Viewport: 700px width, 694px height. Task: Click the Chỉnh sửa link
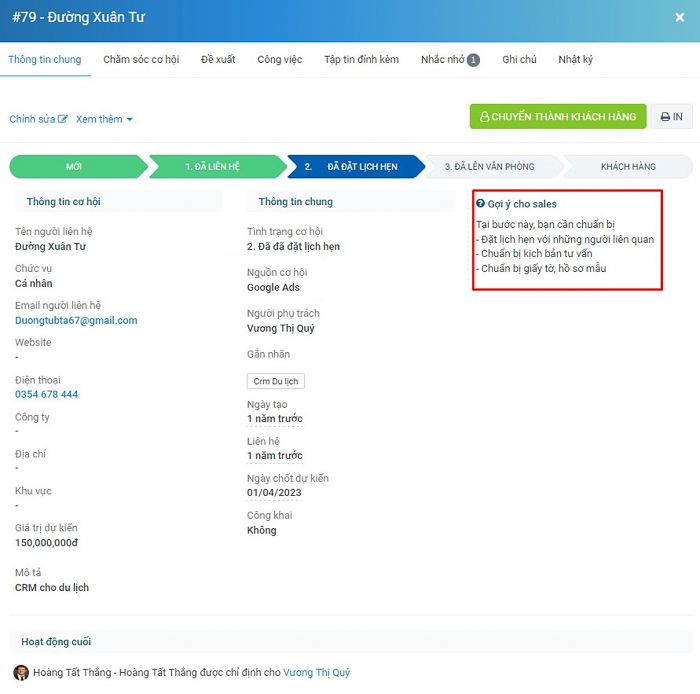click(x=32, y=119)
